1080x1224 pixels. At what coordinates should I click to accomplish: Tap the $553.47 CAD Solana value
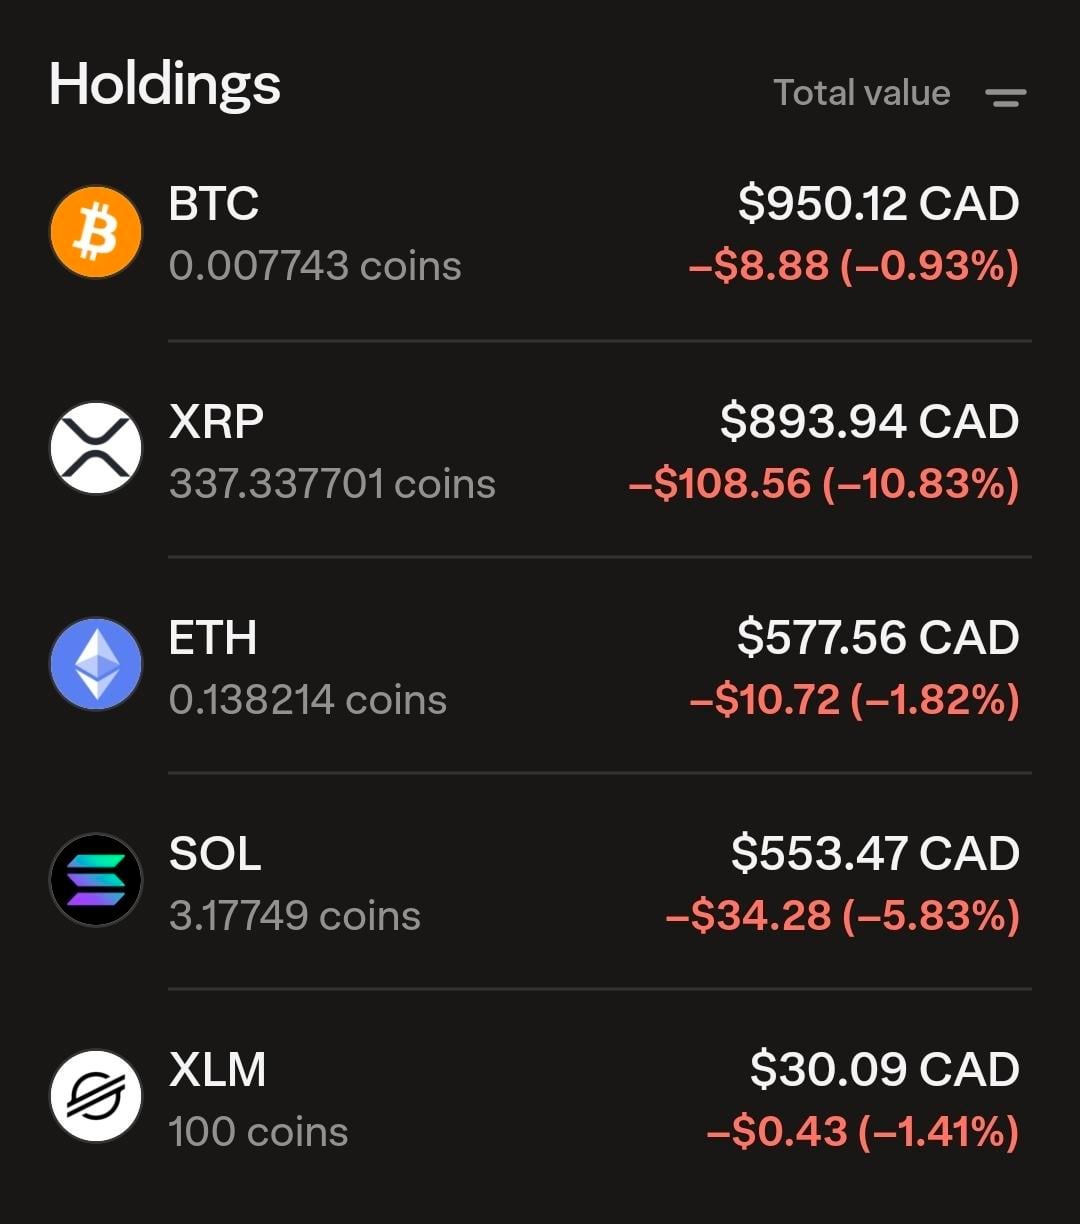point(874,853)
